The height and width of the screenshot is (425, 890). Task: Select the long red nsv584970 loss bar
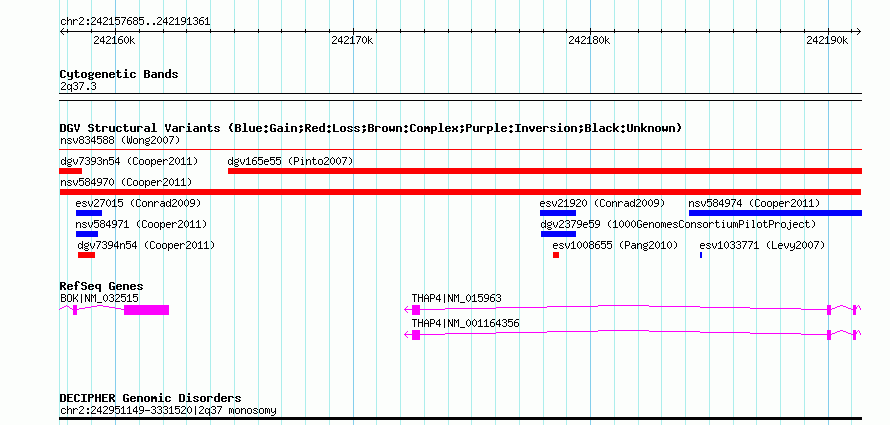pyautogui.click(x=460, y=192)
